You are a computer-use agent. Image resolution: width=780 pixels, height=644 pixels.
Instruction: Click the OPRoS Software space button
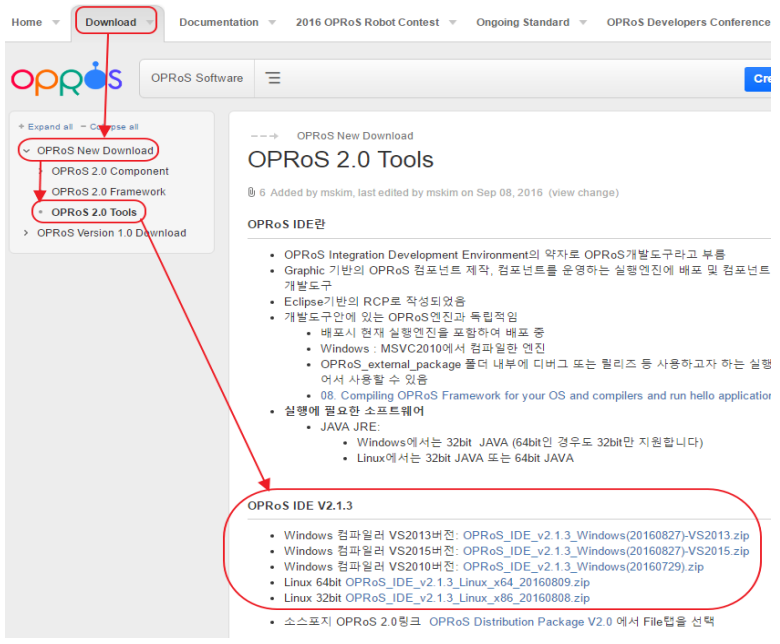click(197, 78)
